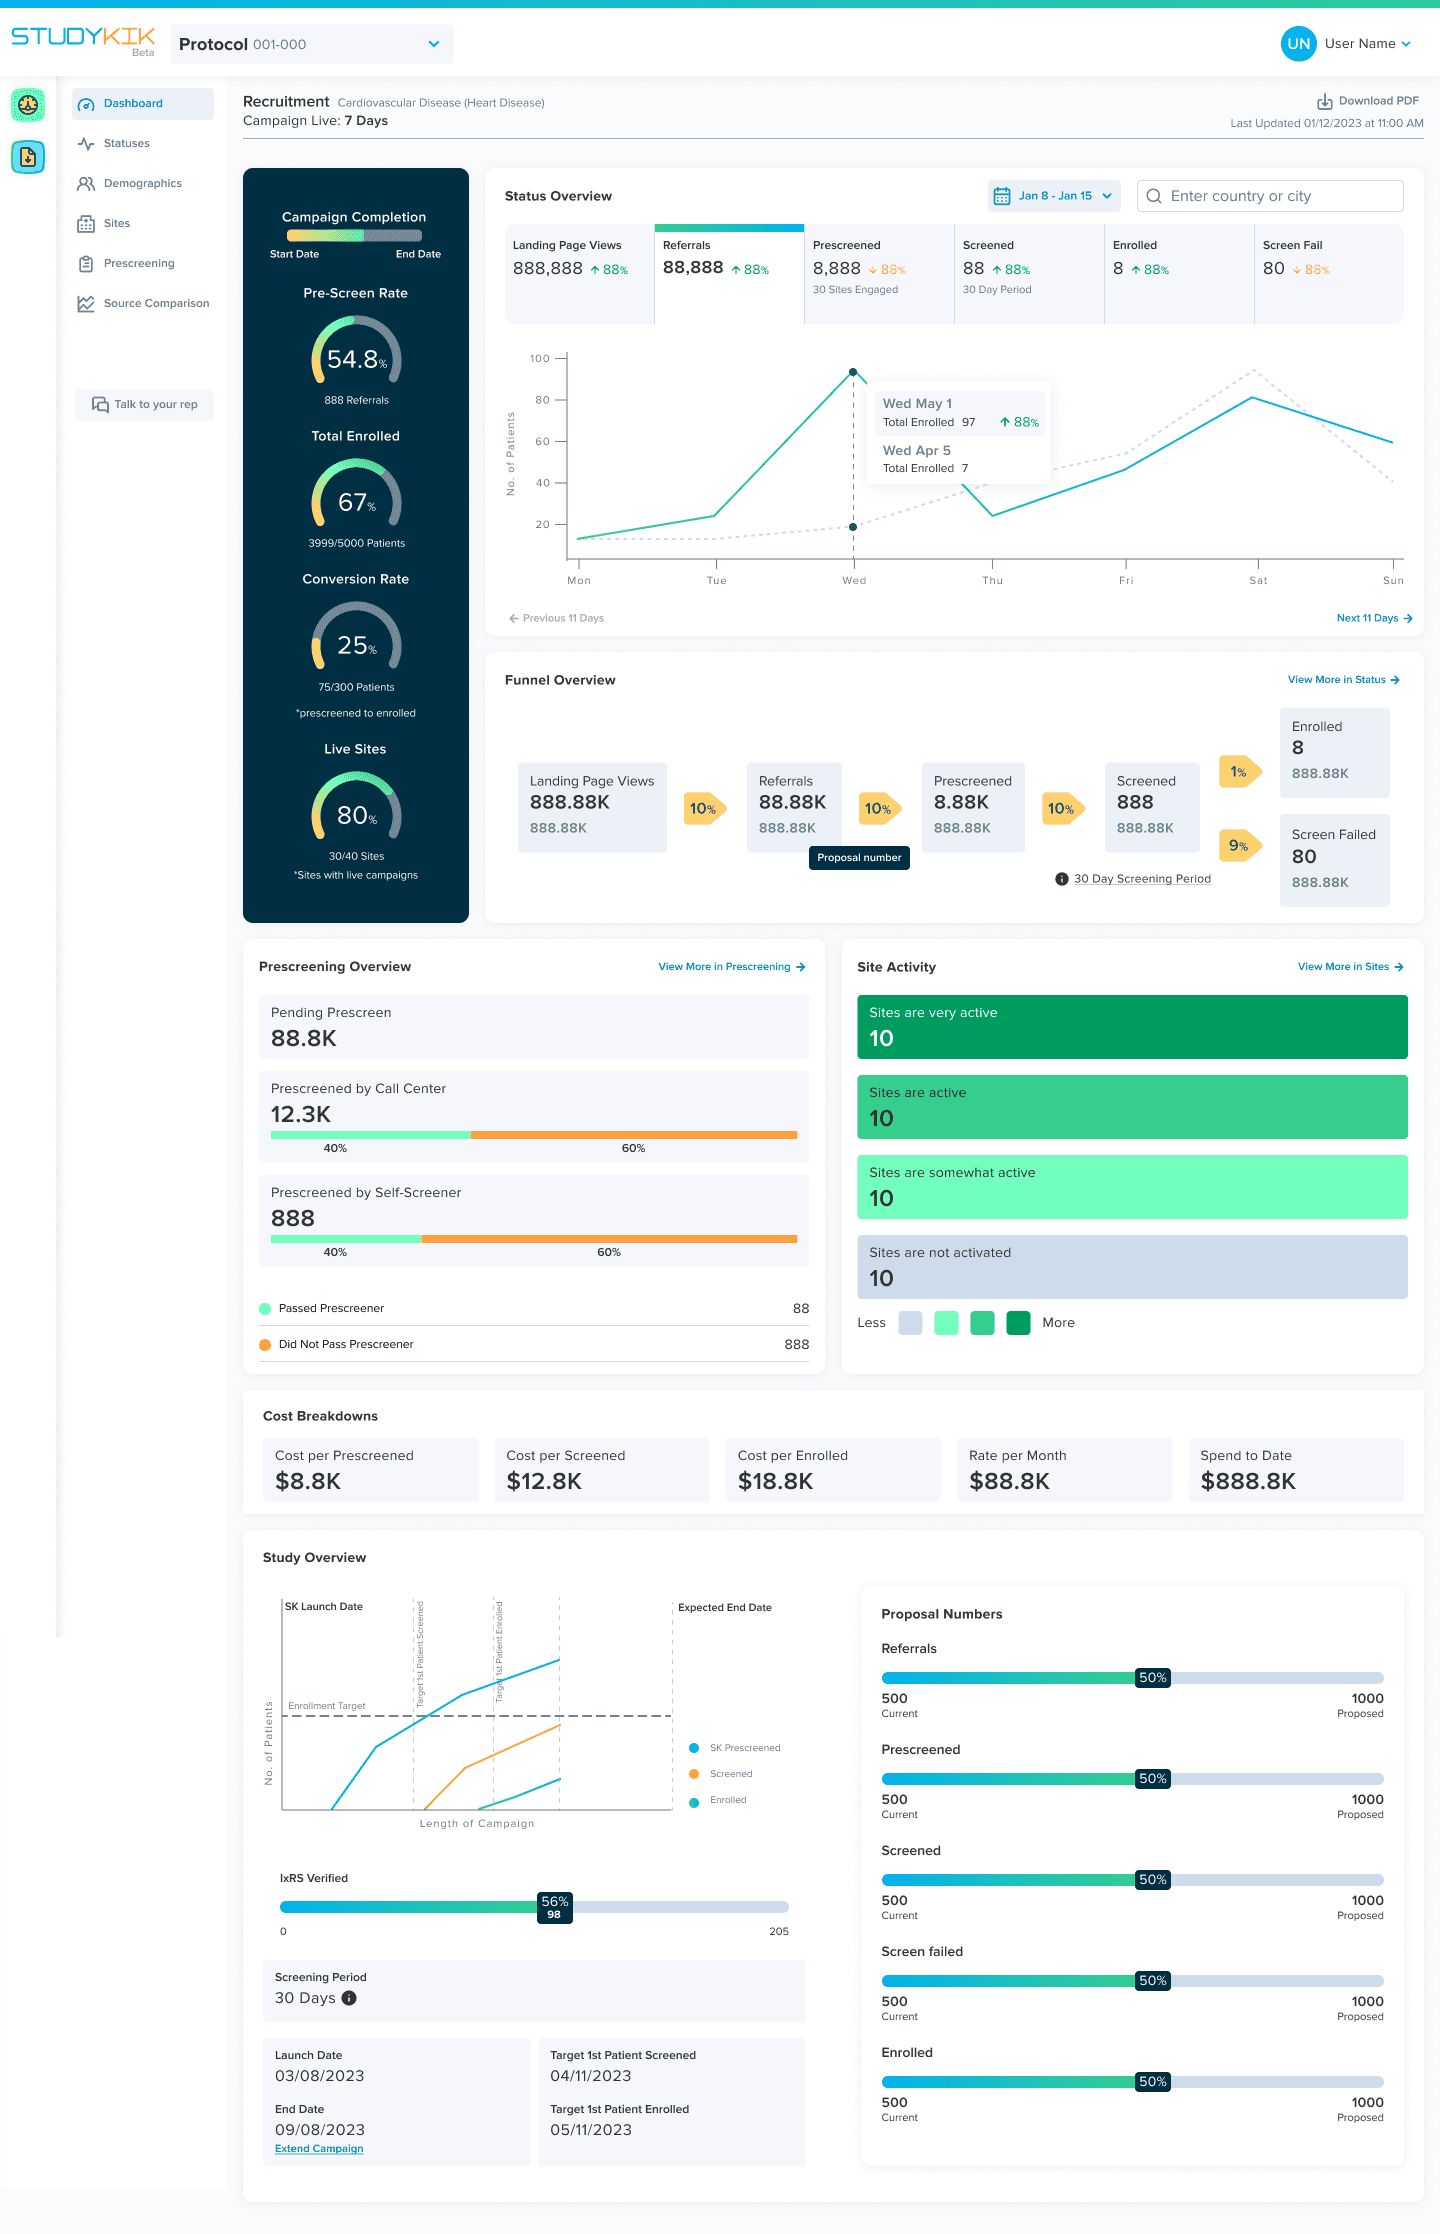Open the green recruitment module icon

click(28, 104)
